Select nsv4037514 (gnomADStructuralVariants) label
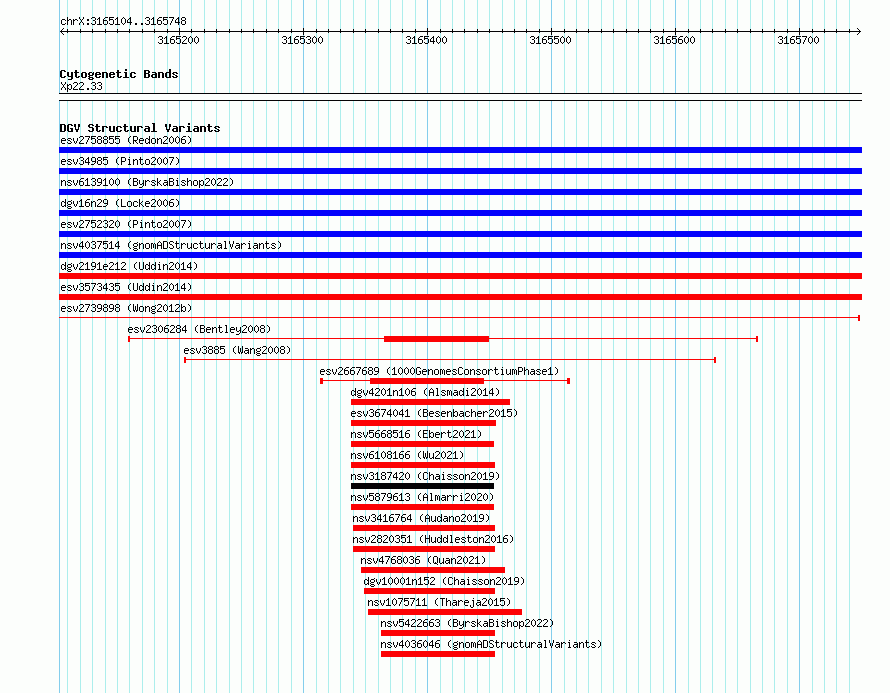Image resolution: width=890 pixels, height=693 pixels. pos(171,245)
